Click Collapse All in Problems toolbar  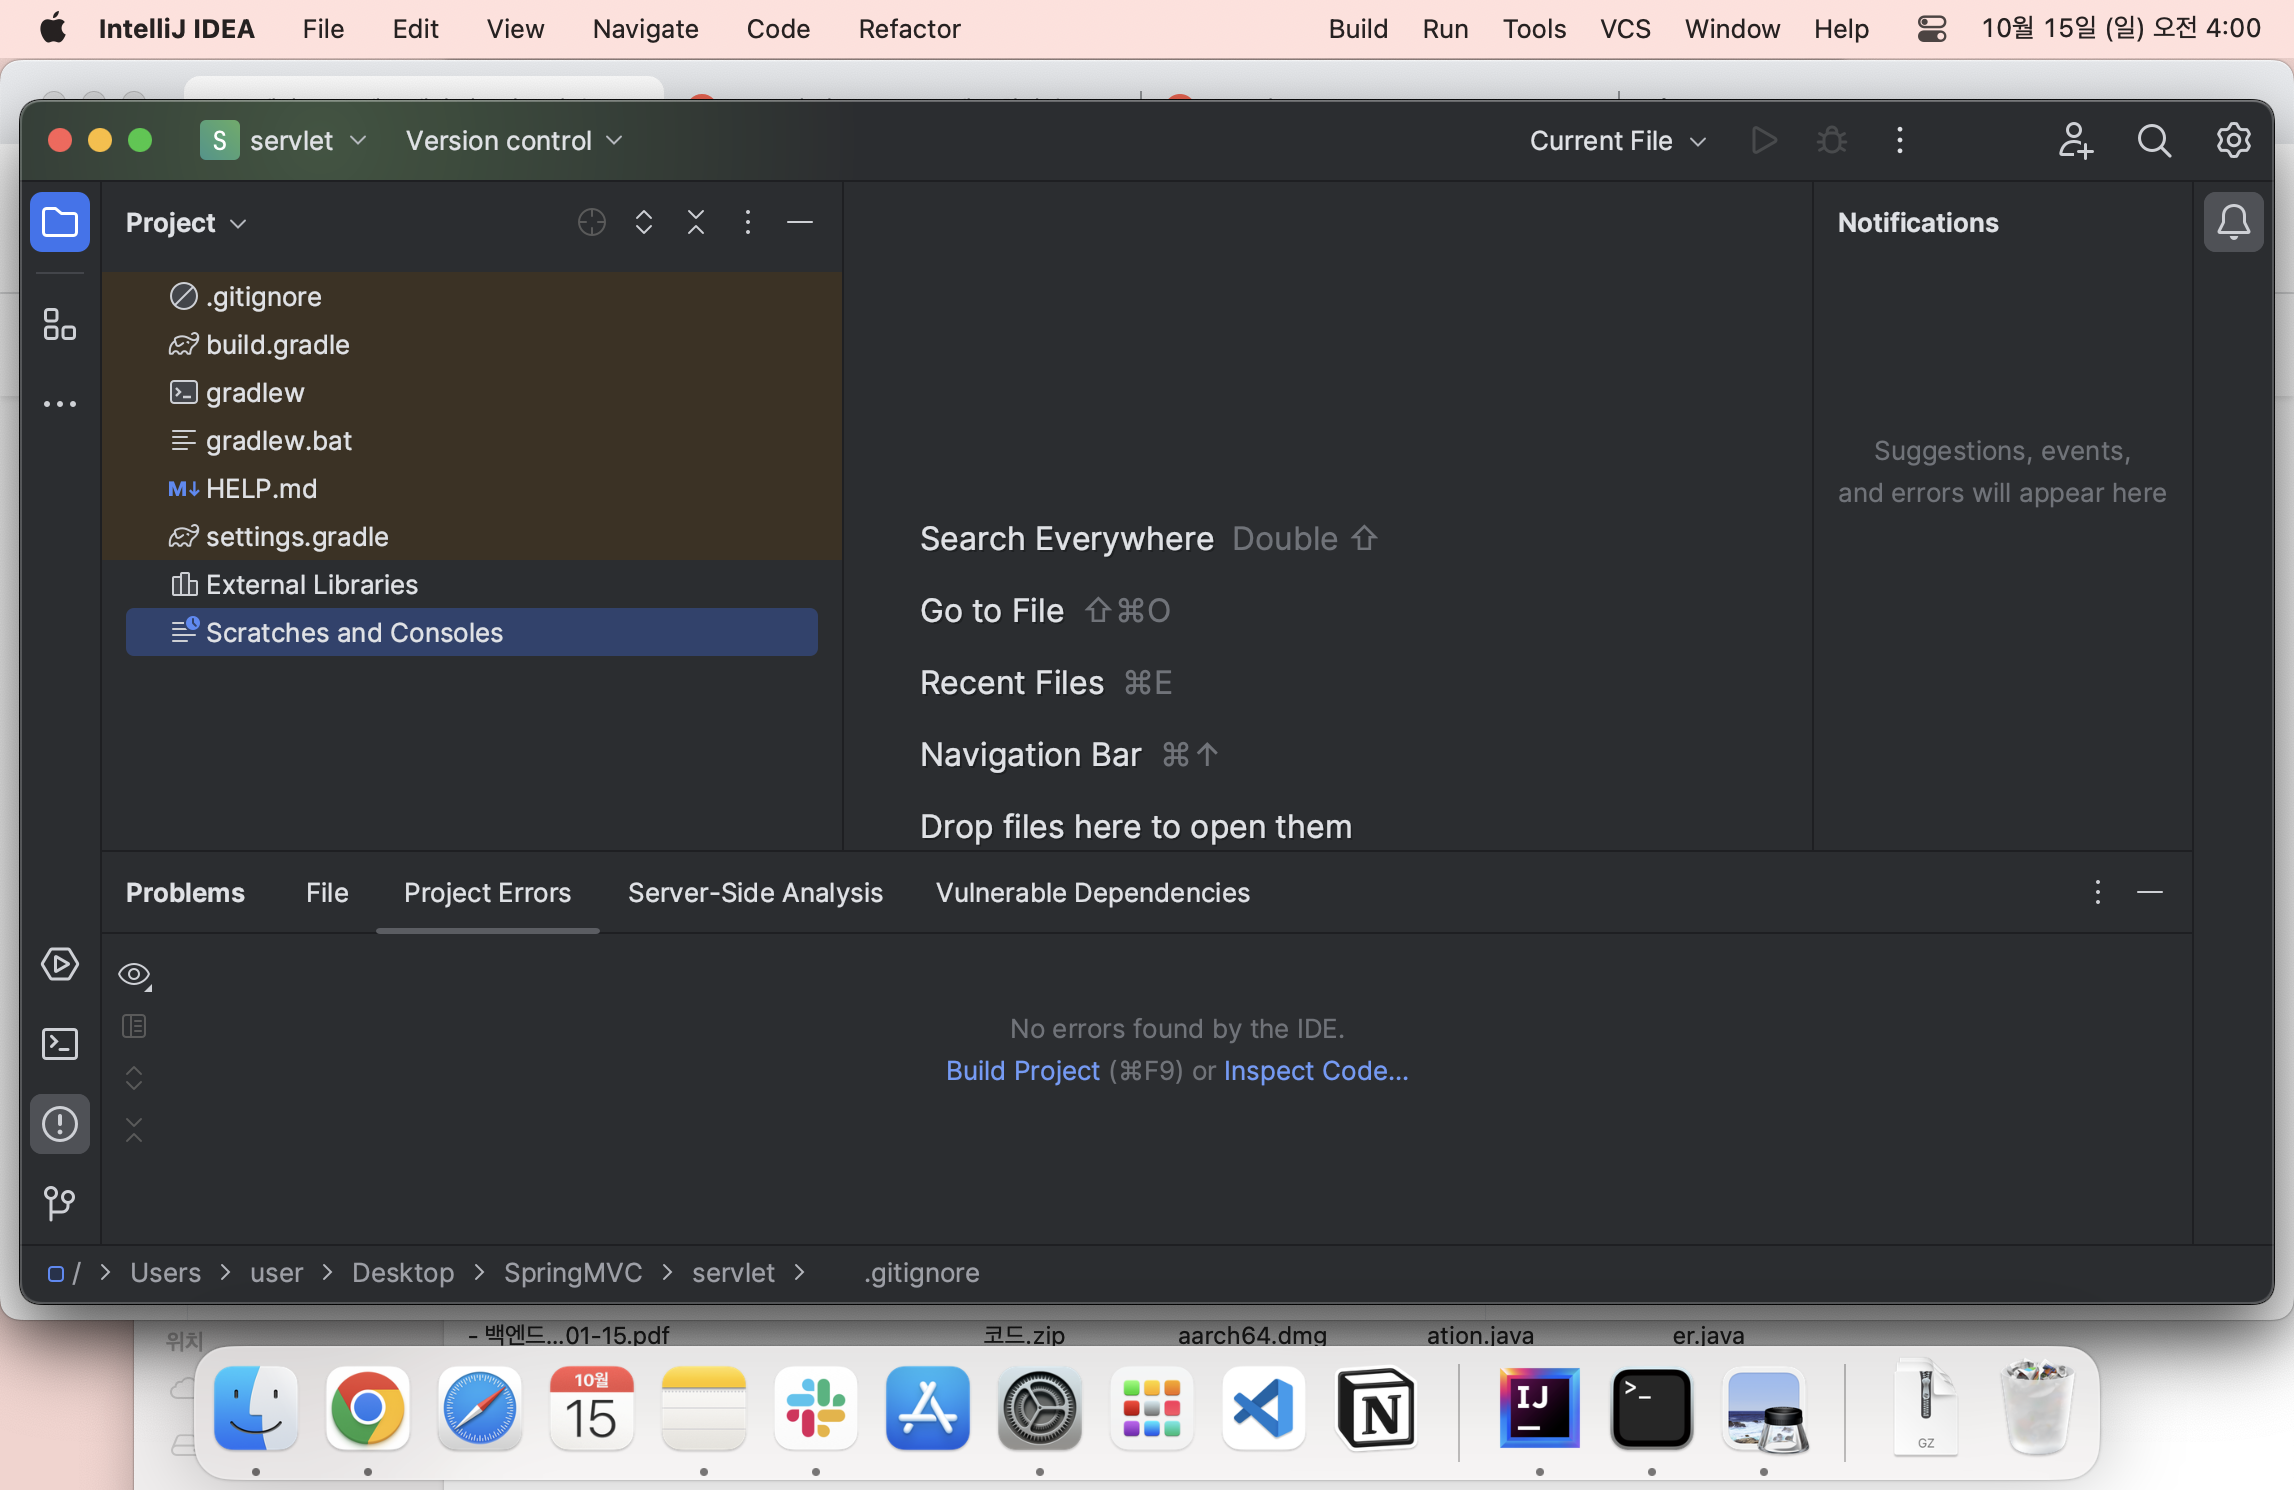coord(134,1130)
